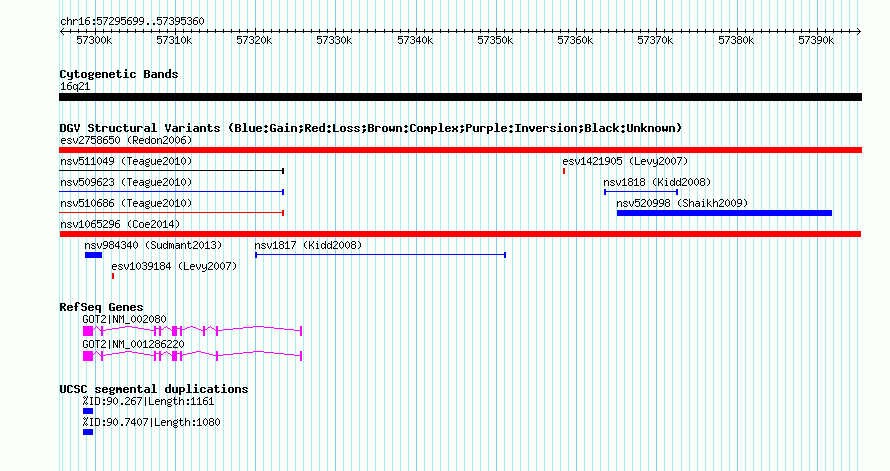Click the %ID:90.267|Length:1161 label
Image resolution: width=890 pixels, height=471 pixels.
click(x=148, y=402)
